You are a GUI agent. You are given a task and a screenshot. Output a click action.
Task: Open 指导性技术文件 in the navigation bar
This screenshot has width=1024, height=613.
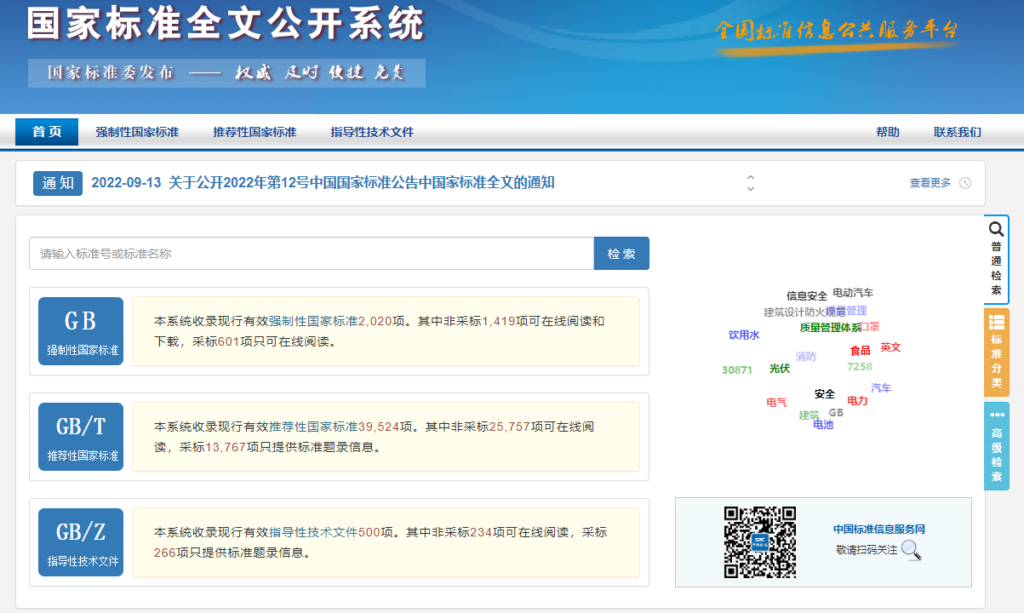coord(372,132)
